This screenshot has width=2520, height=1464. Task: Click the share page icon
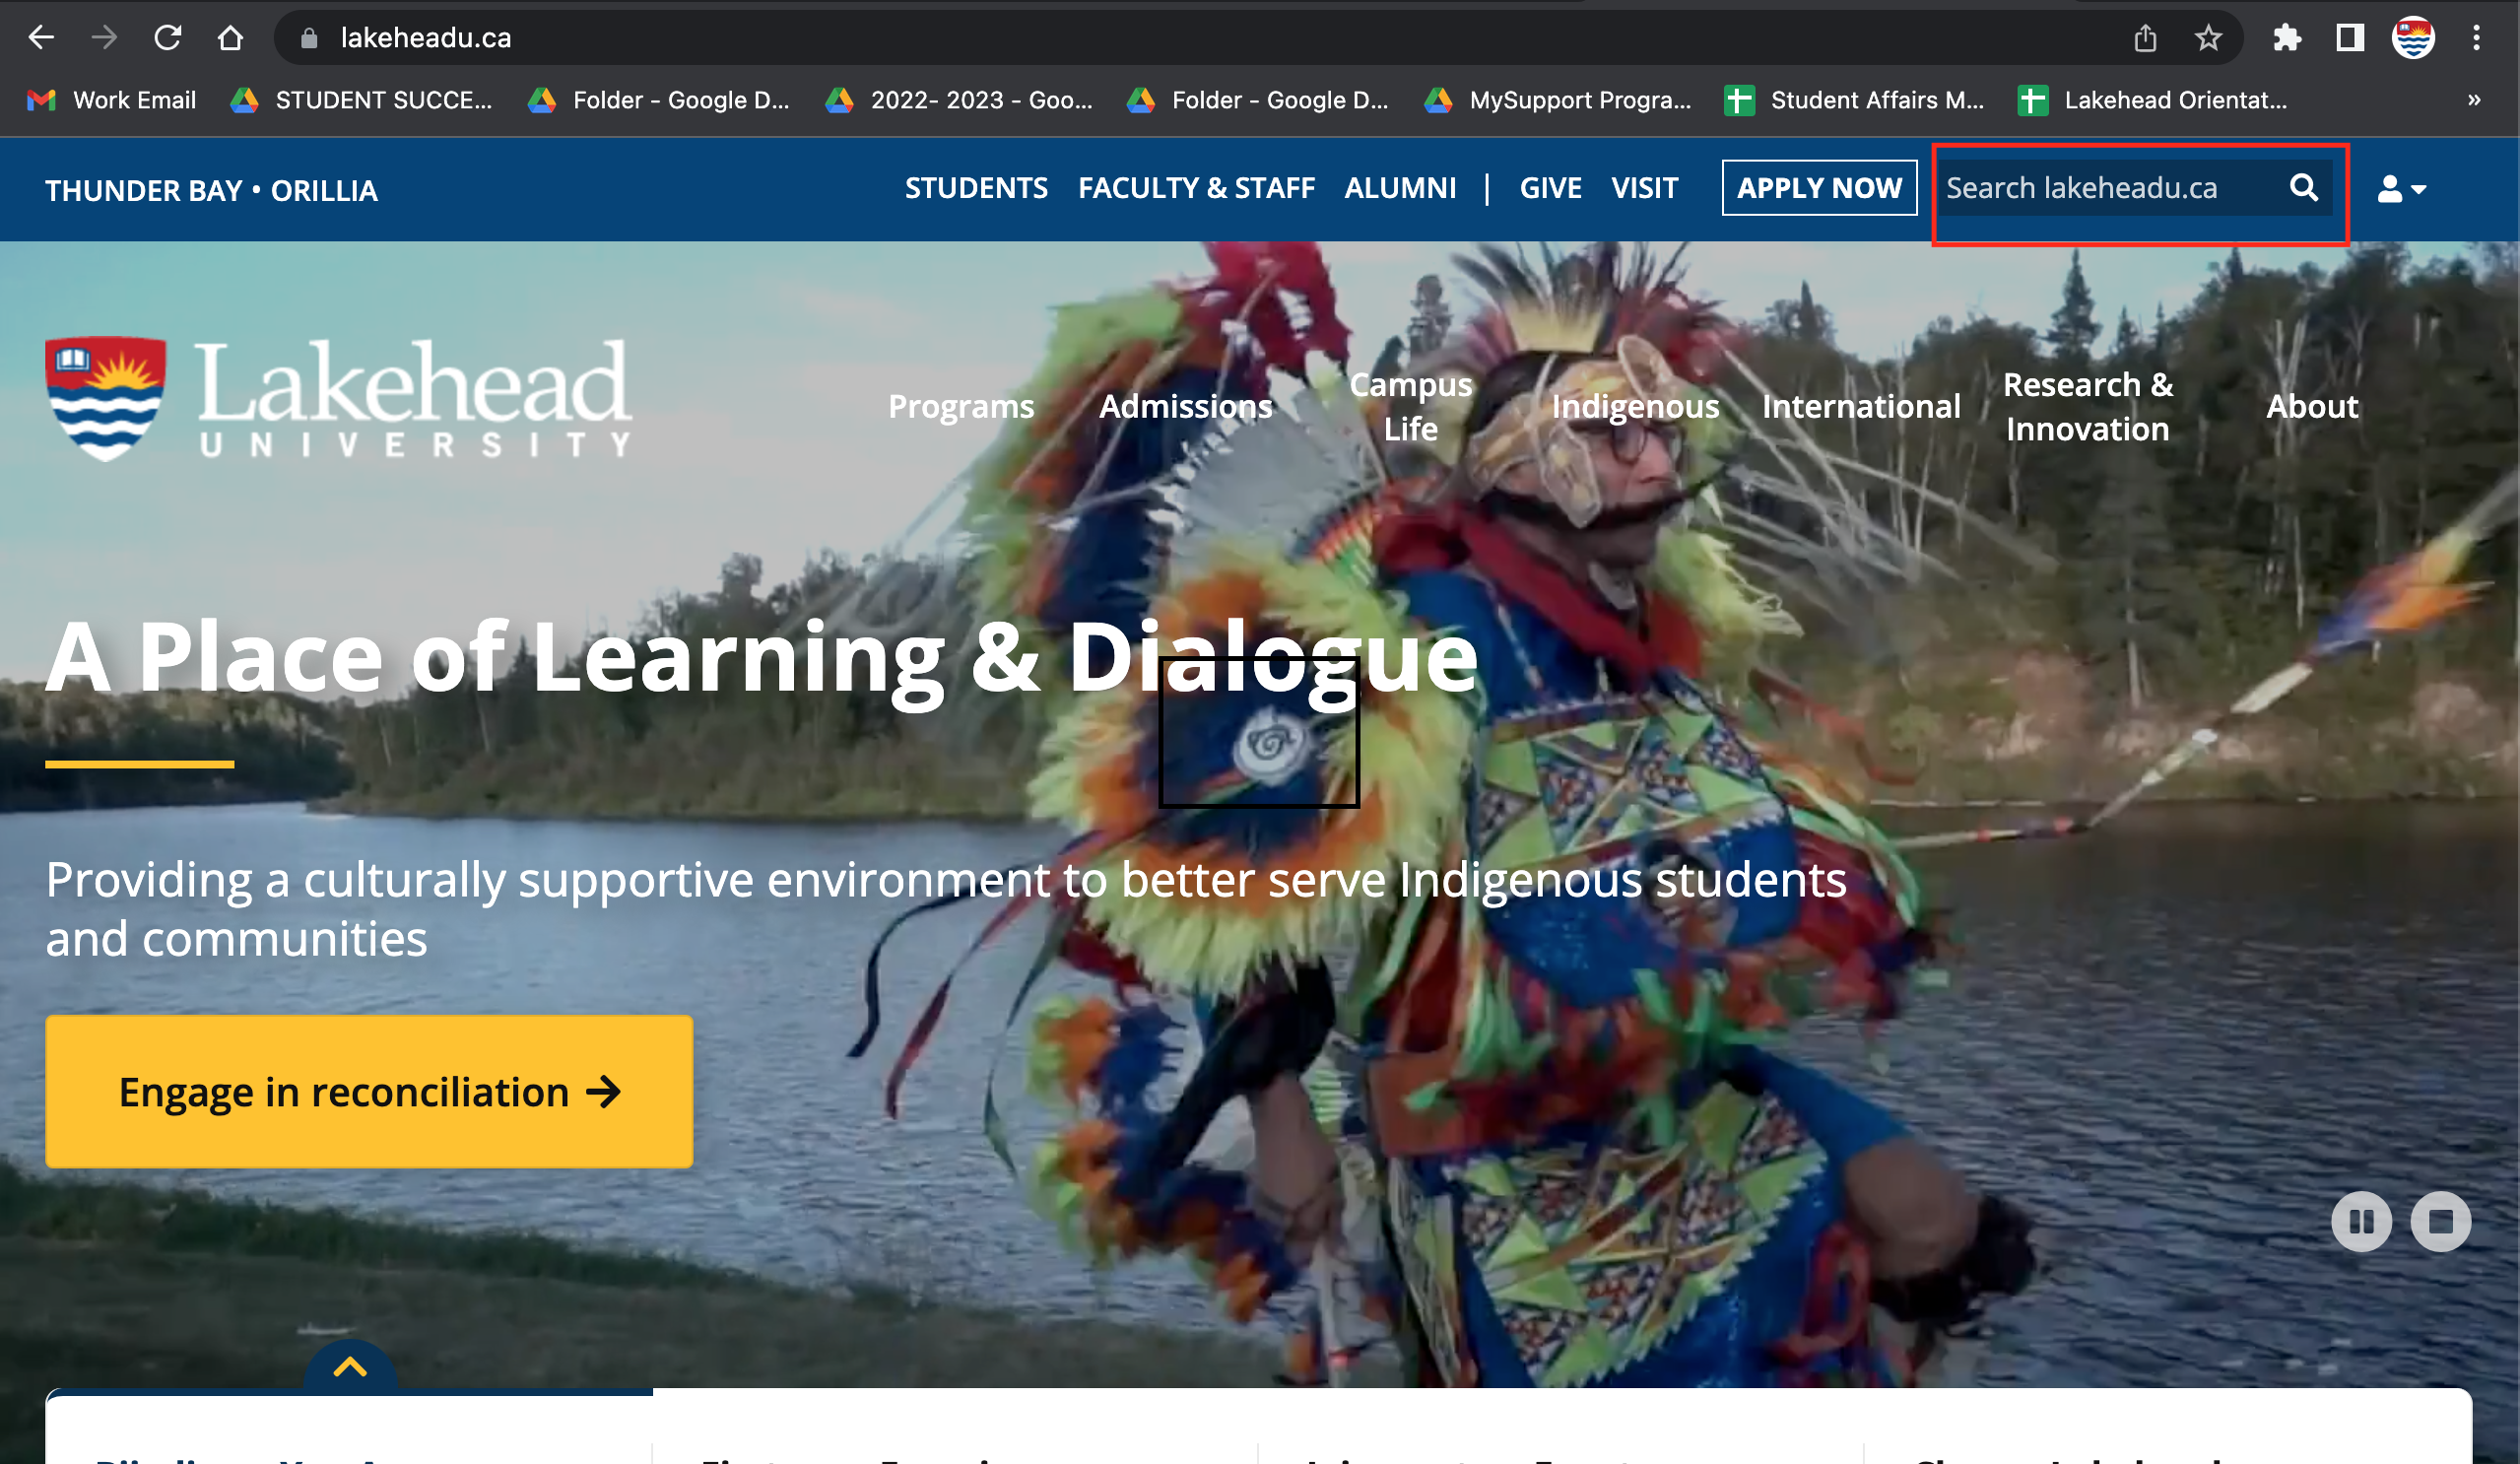[x=2145, y=38]
